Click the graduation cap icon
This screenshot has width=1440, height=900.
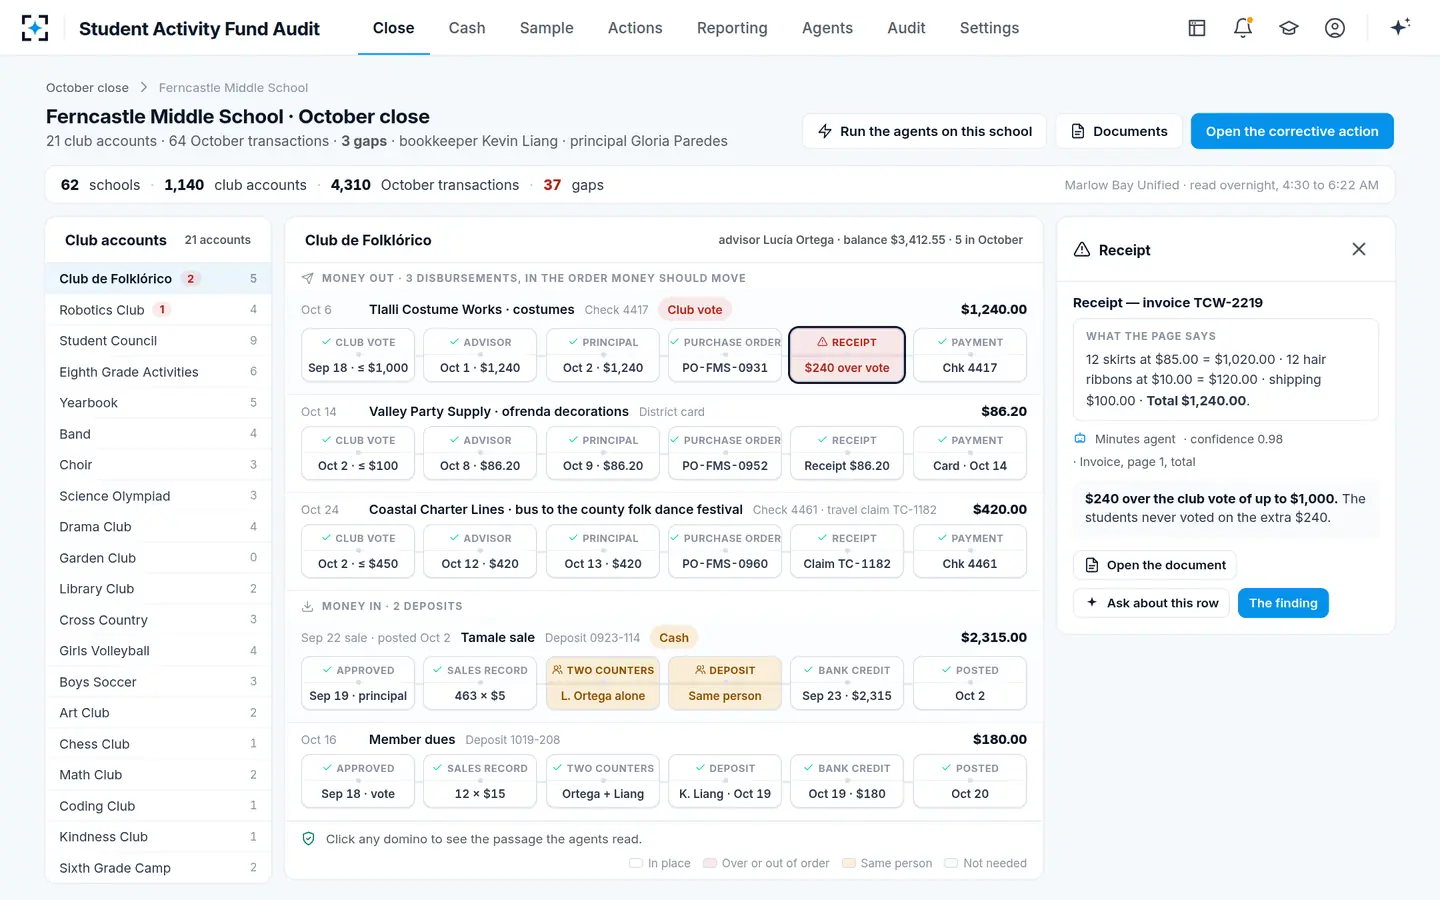click(x=1289, y=28)
